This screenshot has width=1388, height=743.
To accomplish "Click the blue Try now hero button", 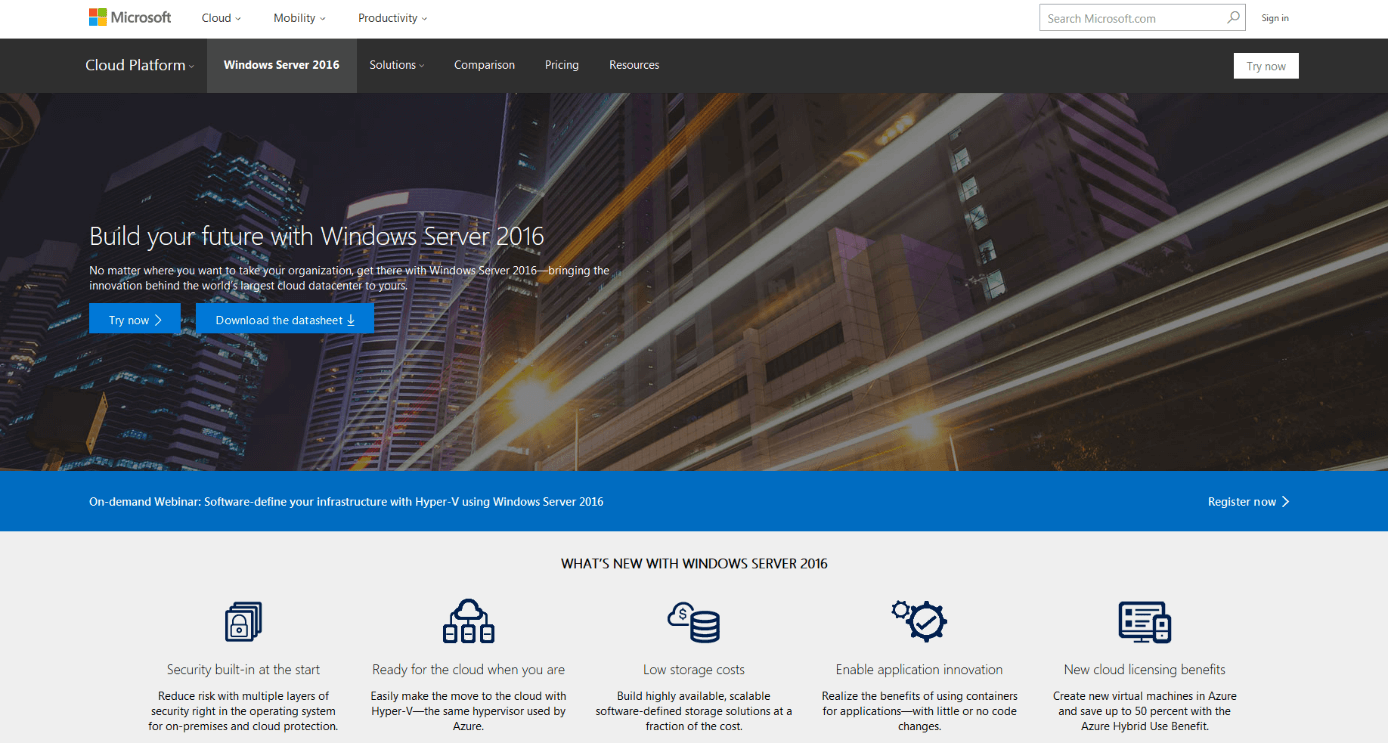I will [x=135, y=319].
